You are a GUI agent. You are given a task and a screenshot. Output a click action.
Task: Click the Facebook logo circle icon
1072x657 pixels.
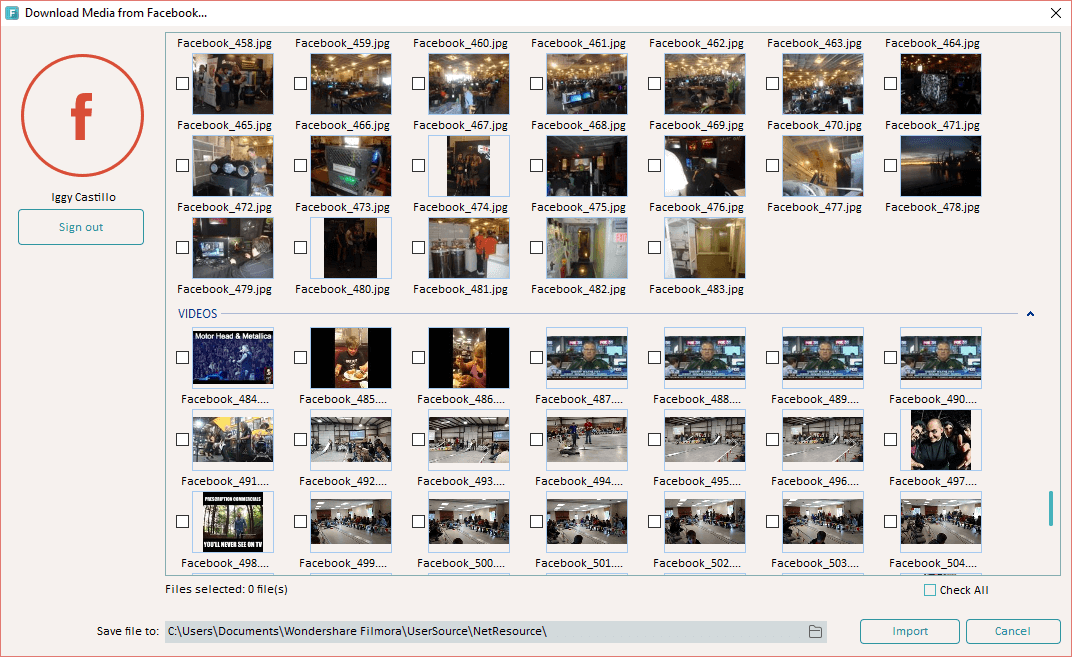coord(81,115)
